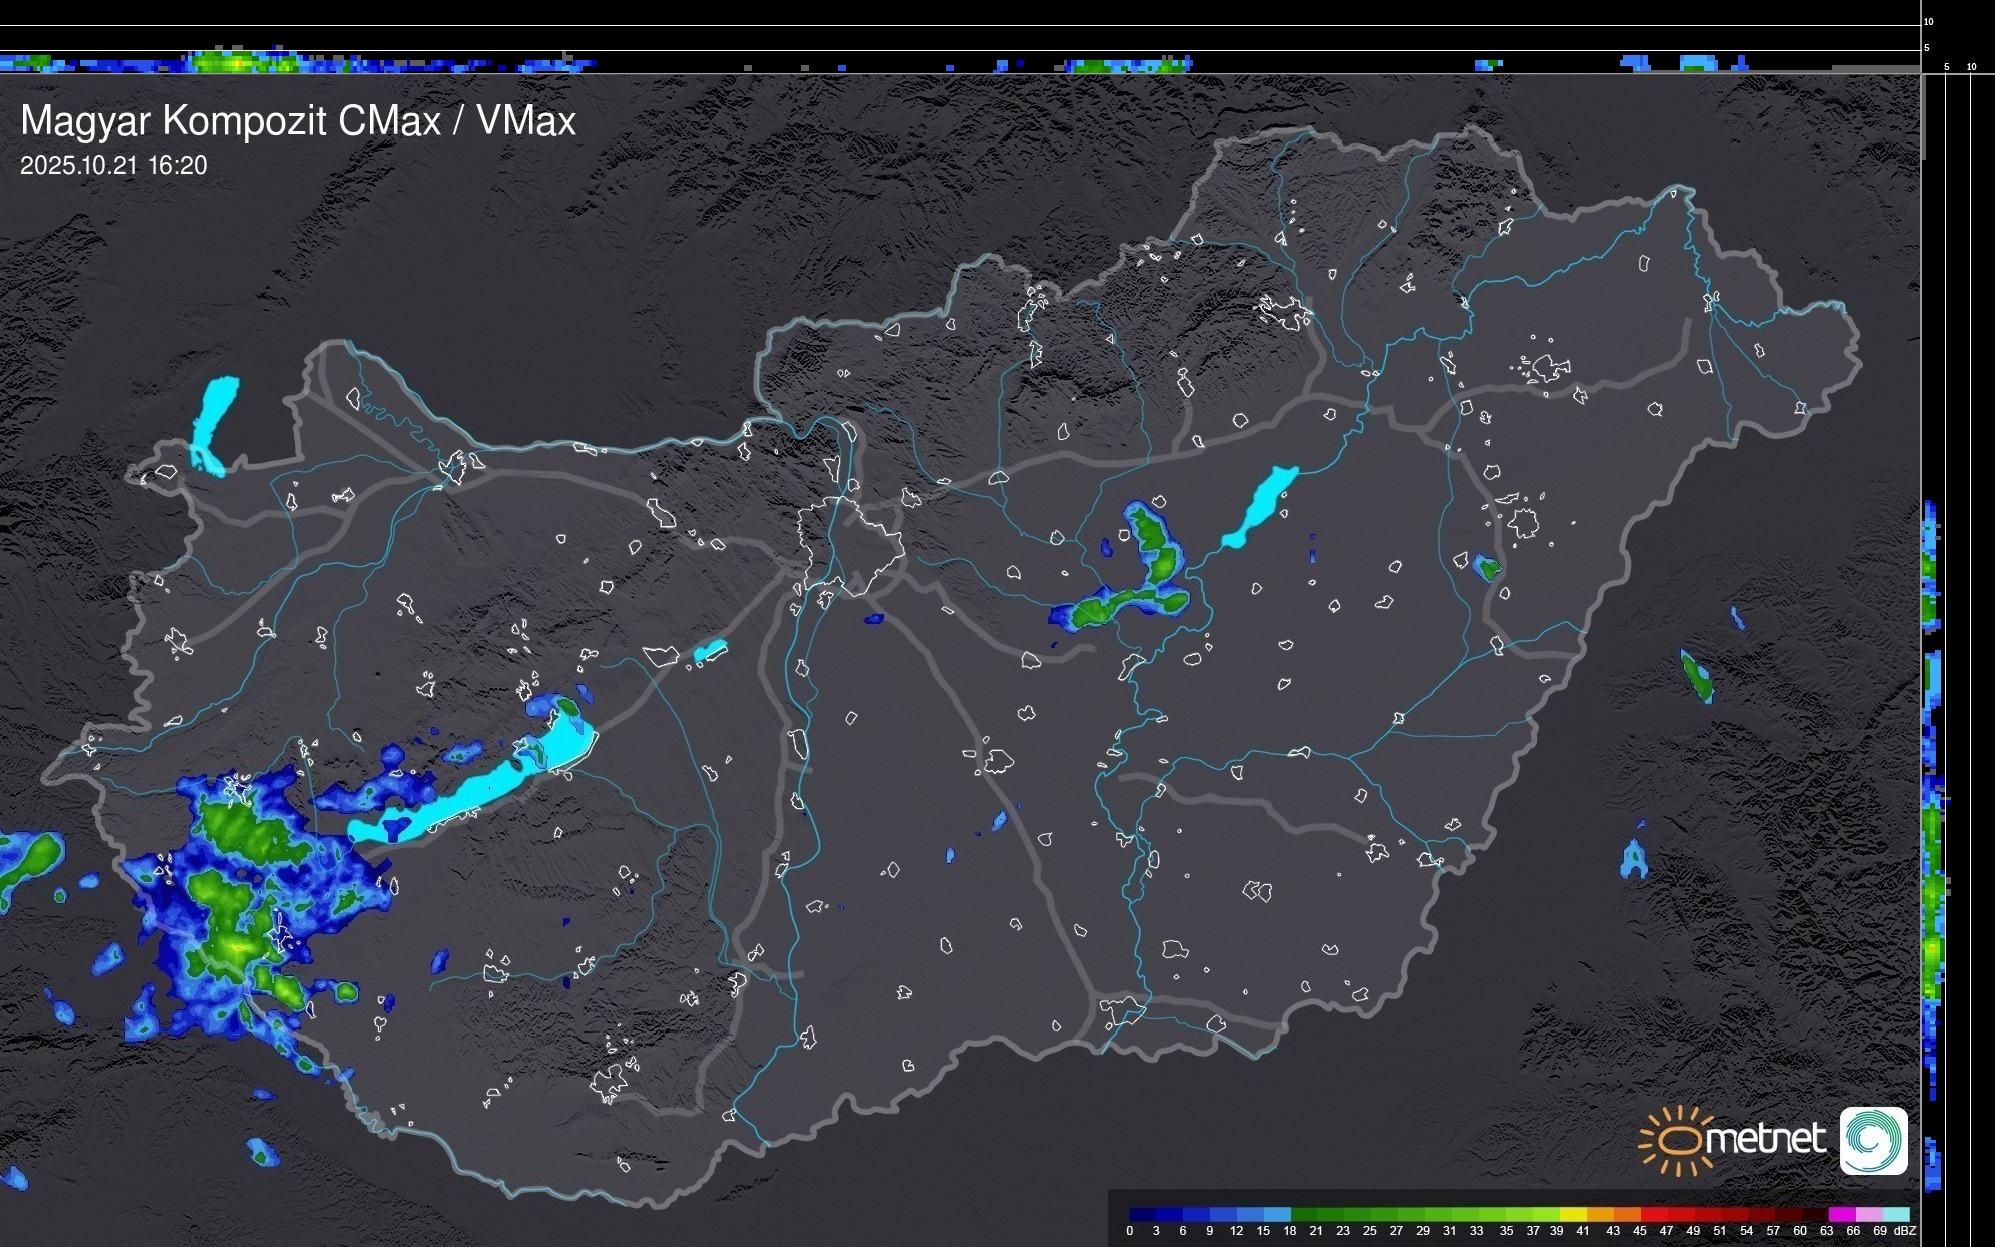Click green echo east of Hungarian border

[x=1697, y=677]
